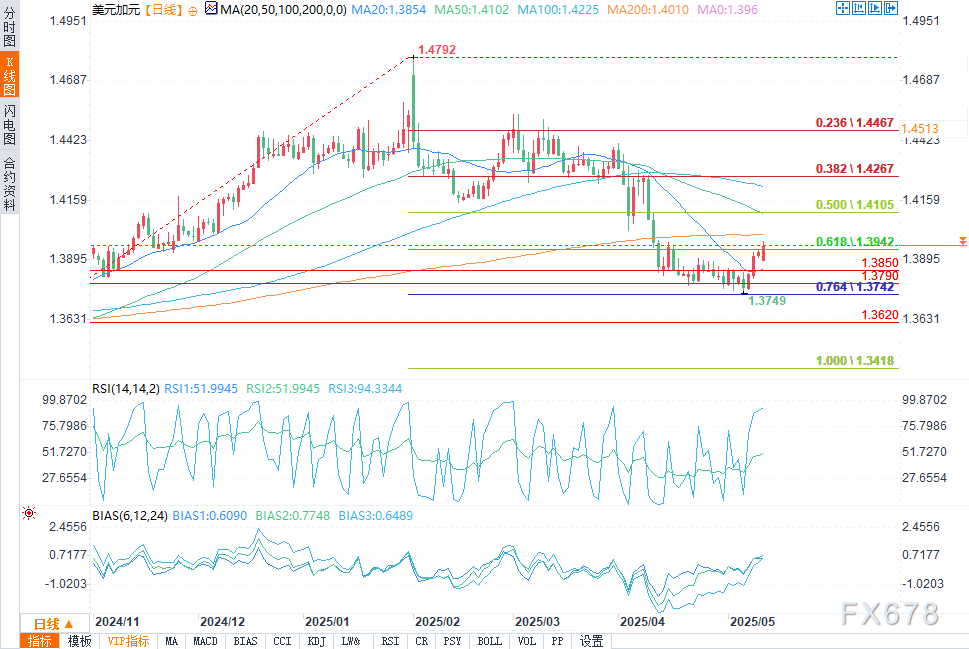Screen dimensions: 969x649
Task: Click the orange crosshair icon beside 日线
Action: (192, 9)
